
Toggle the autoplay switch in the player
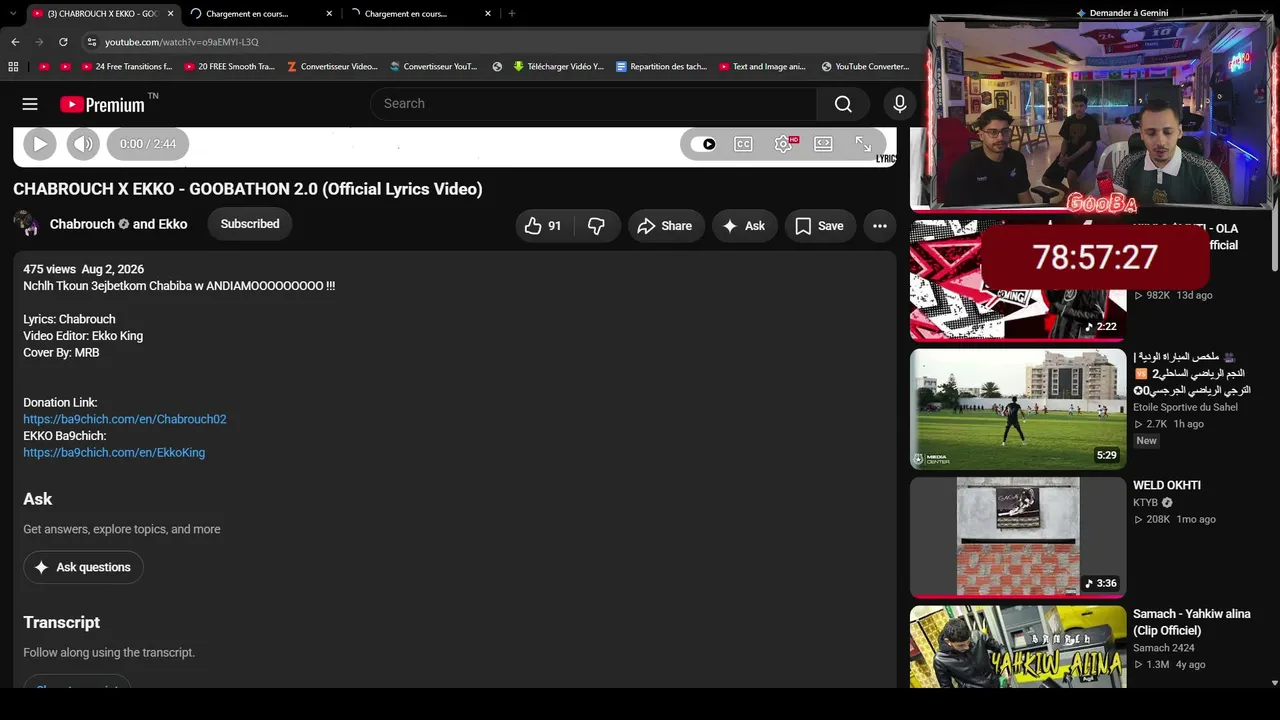pyautogui.click(x=704, y=144)
